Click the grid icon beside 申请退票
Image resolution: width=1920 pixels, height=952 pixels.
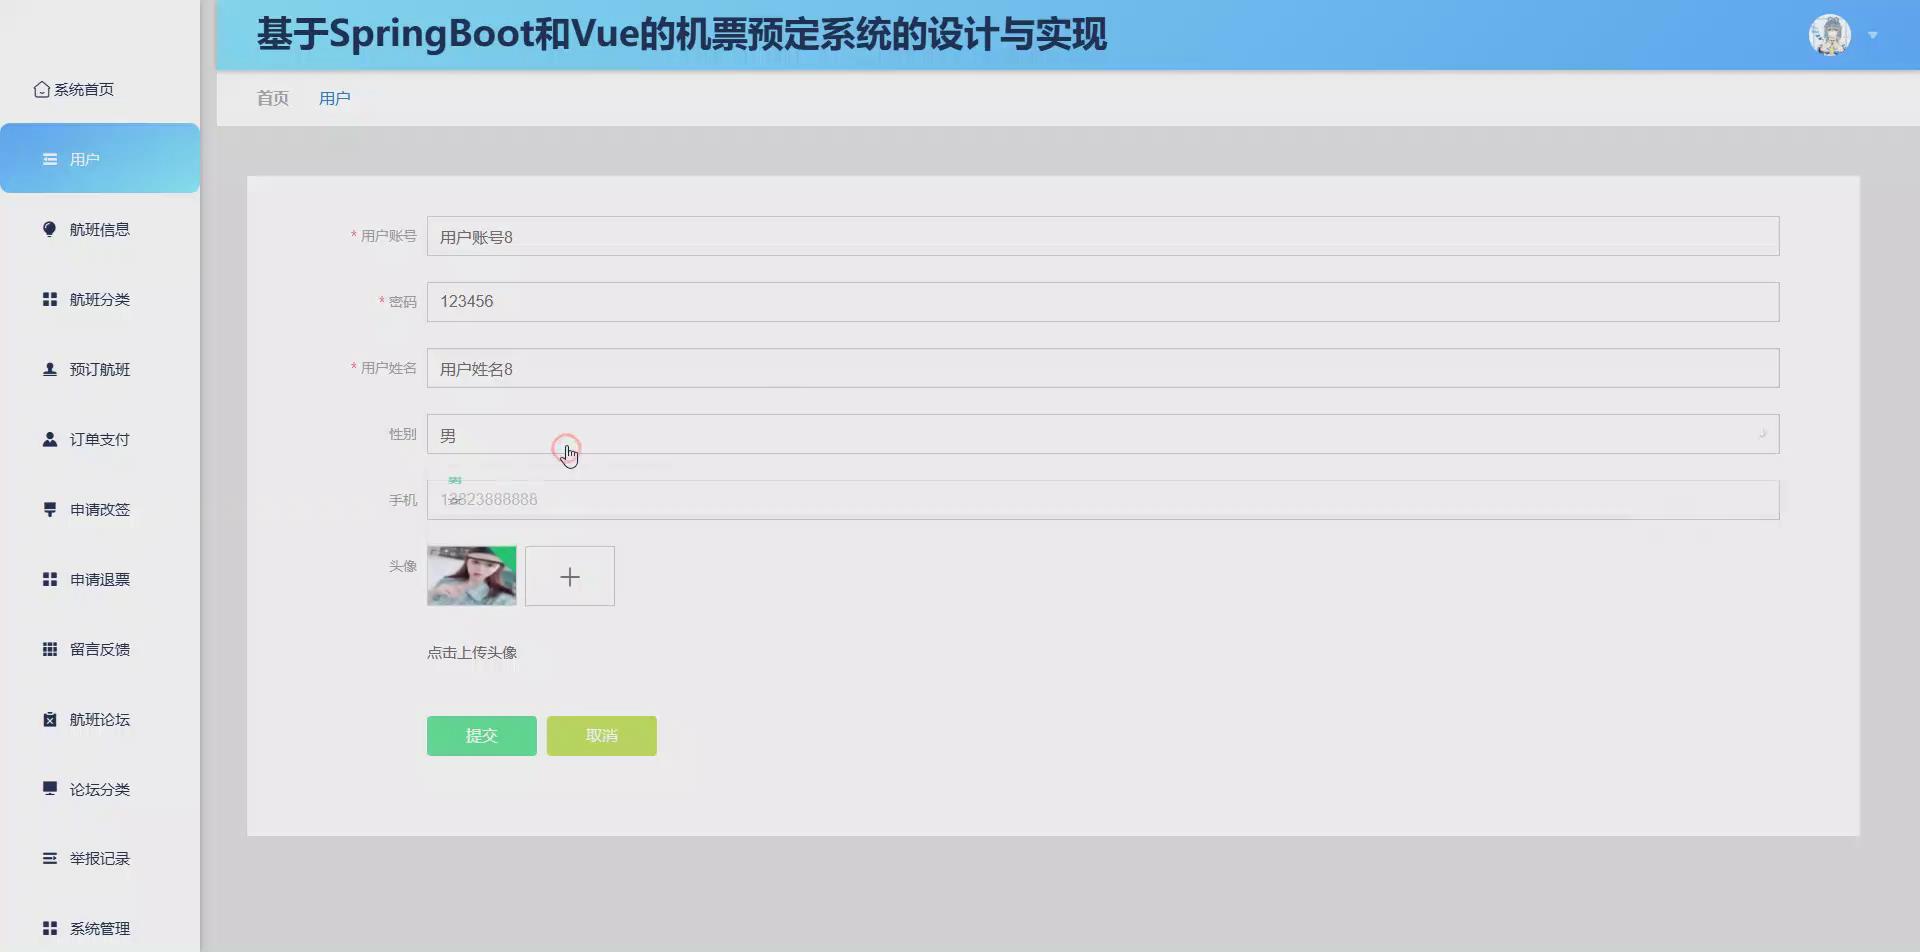[50, 579]
